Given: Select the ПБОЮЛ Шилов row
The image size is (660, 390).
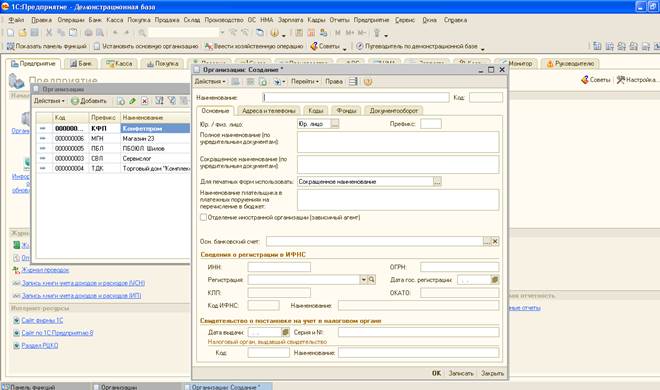Looking at the screenshot, I should pos(113,149).
